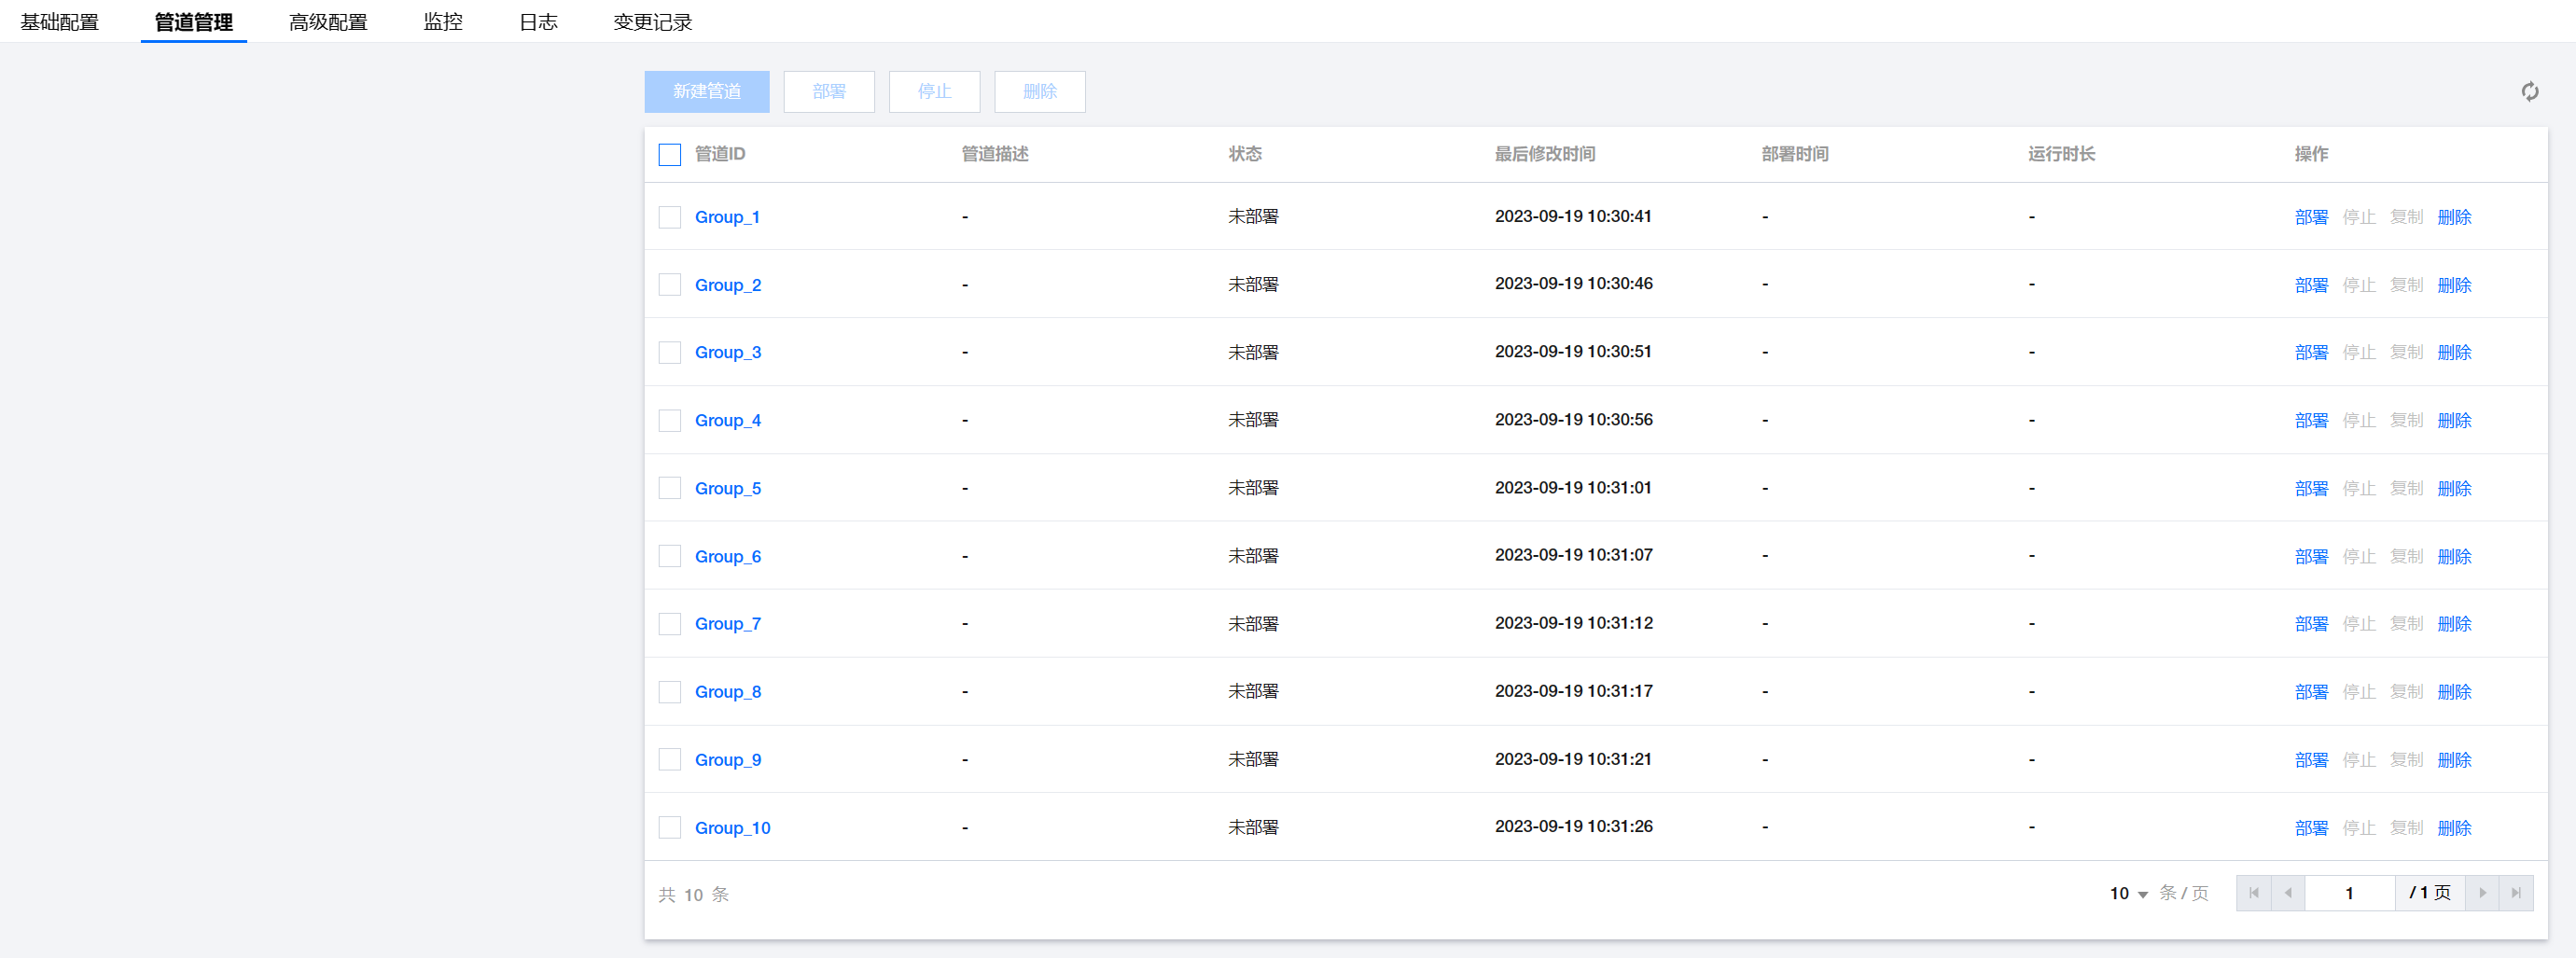Viewport: 2576px width, 958px height.
Task: Open the Group_10 pipeline link
Action: tap(733, 828)
